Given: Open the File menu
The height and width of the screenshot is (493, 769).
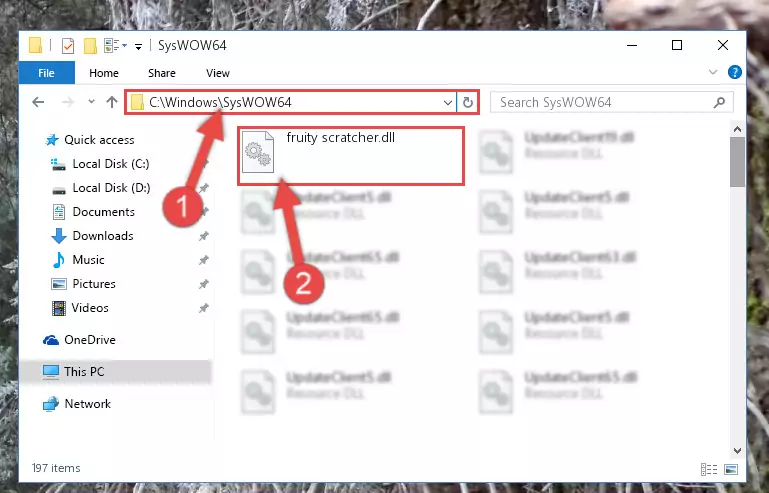Looking at the screenshot, I should pyautogui.click(x=47, y=73).
